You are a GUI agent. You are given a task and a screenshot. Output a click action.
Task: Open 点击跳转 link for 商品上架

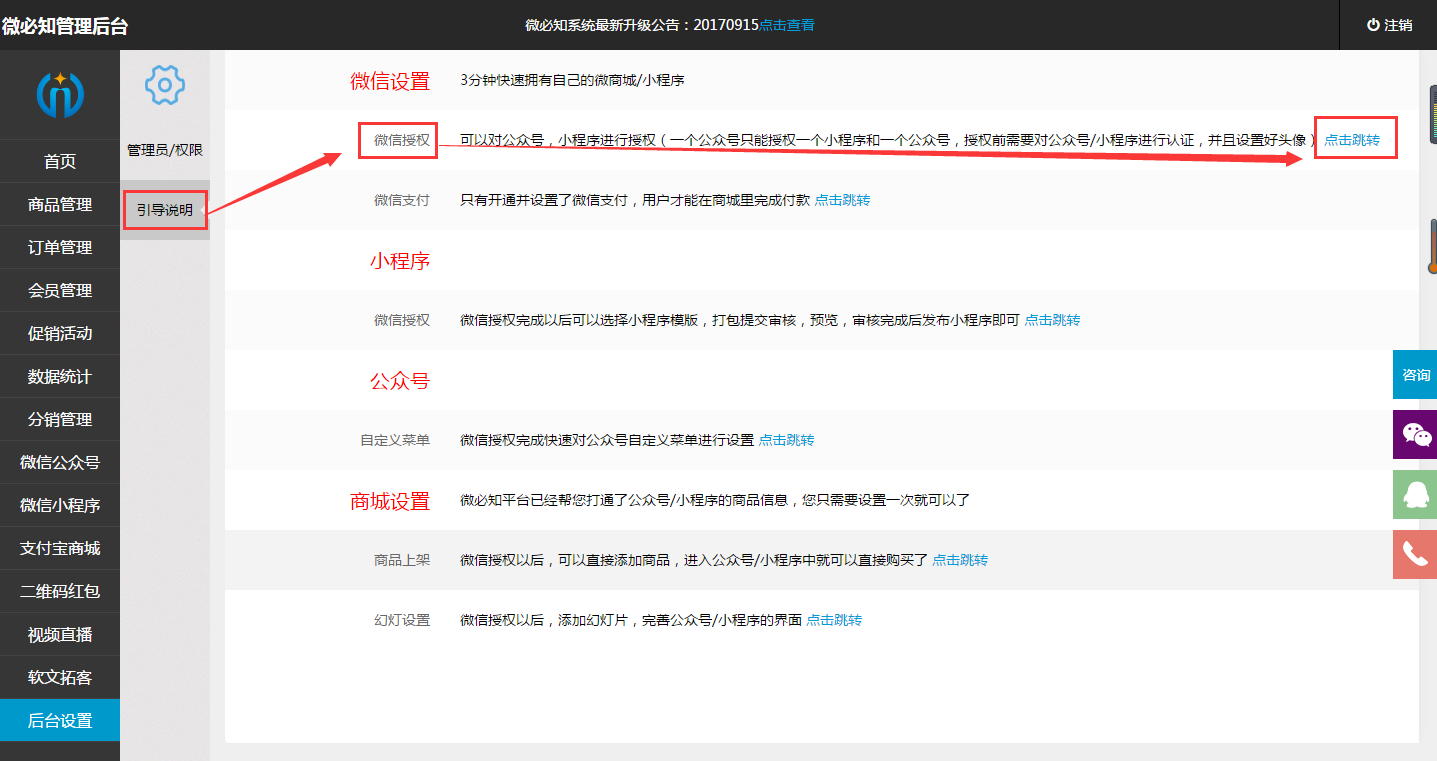coord(960,560)
